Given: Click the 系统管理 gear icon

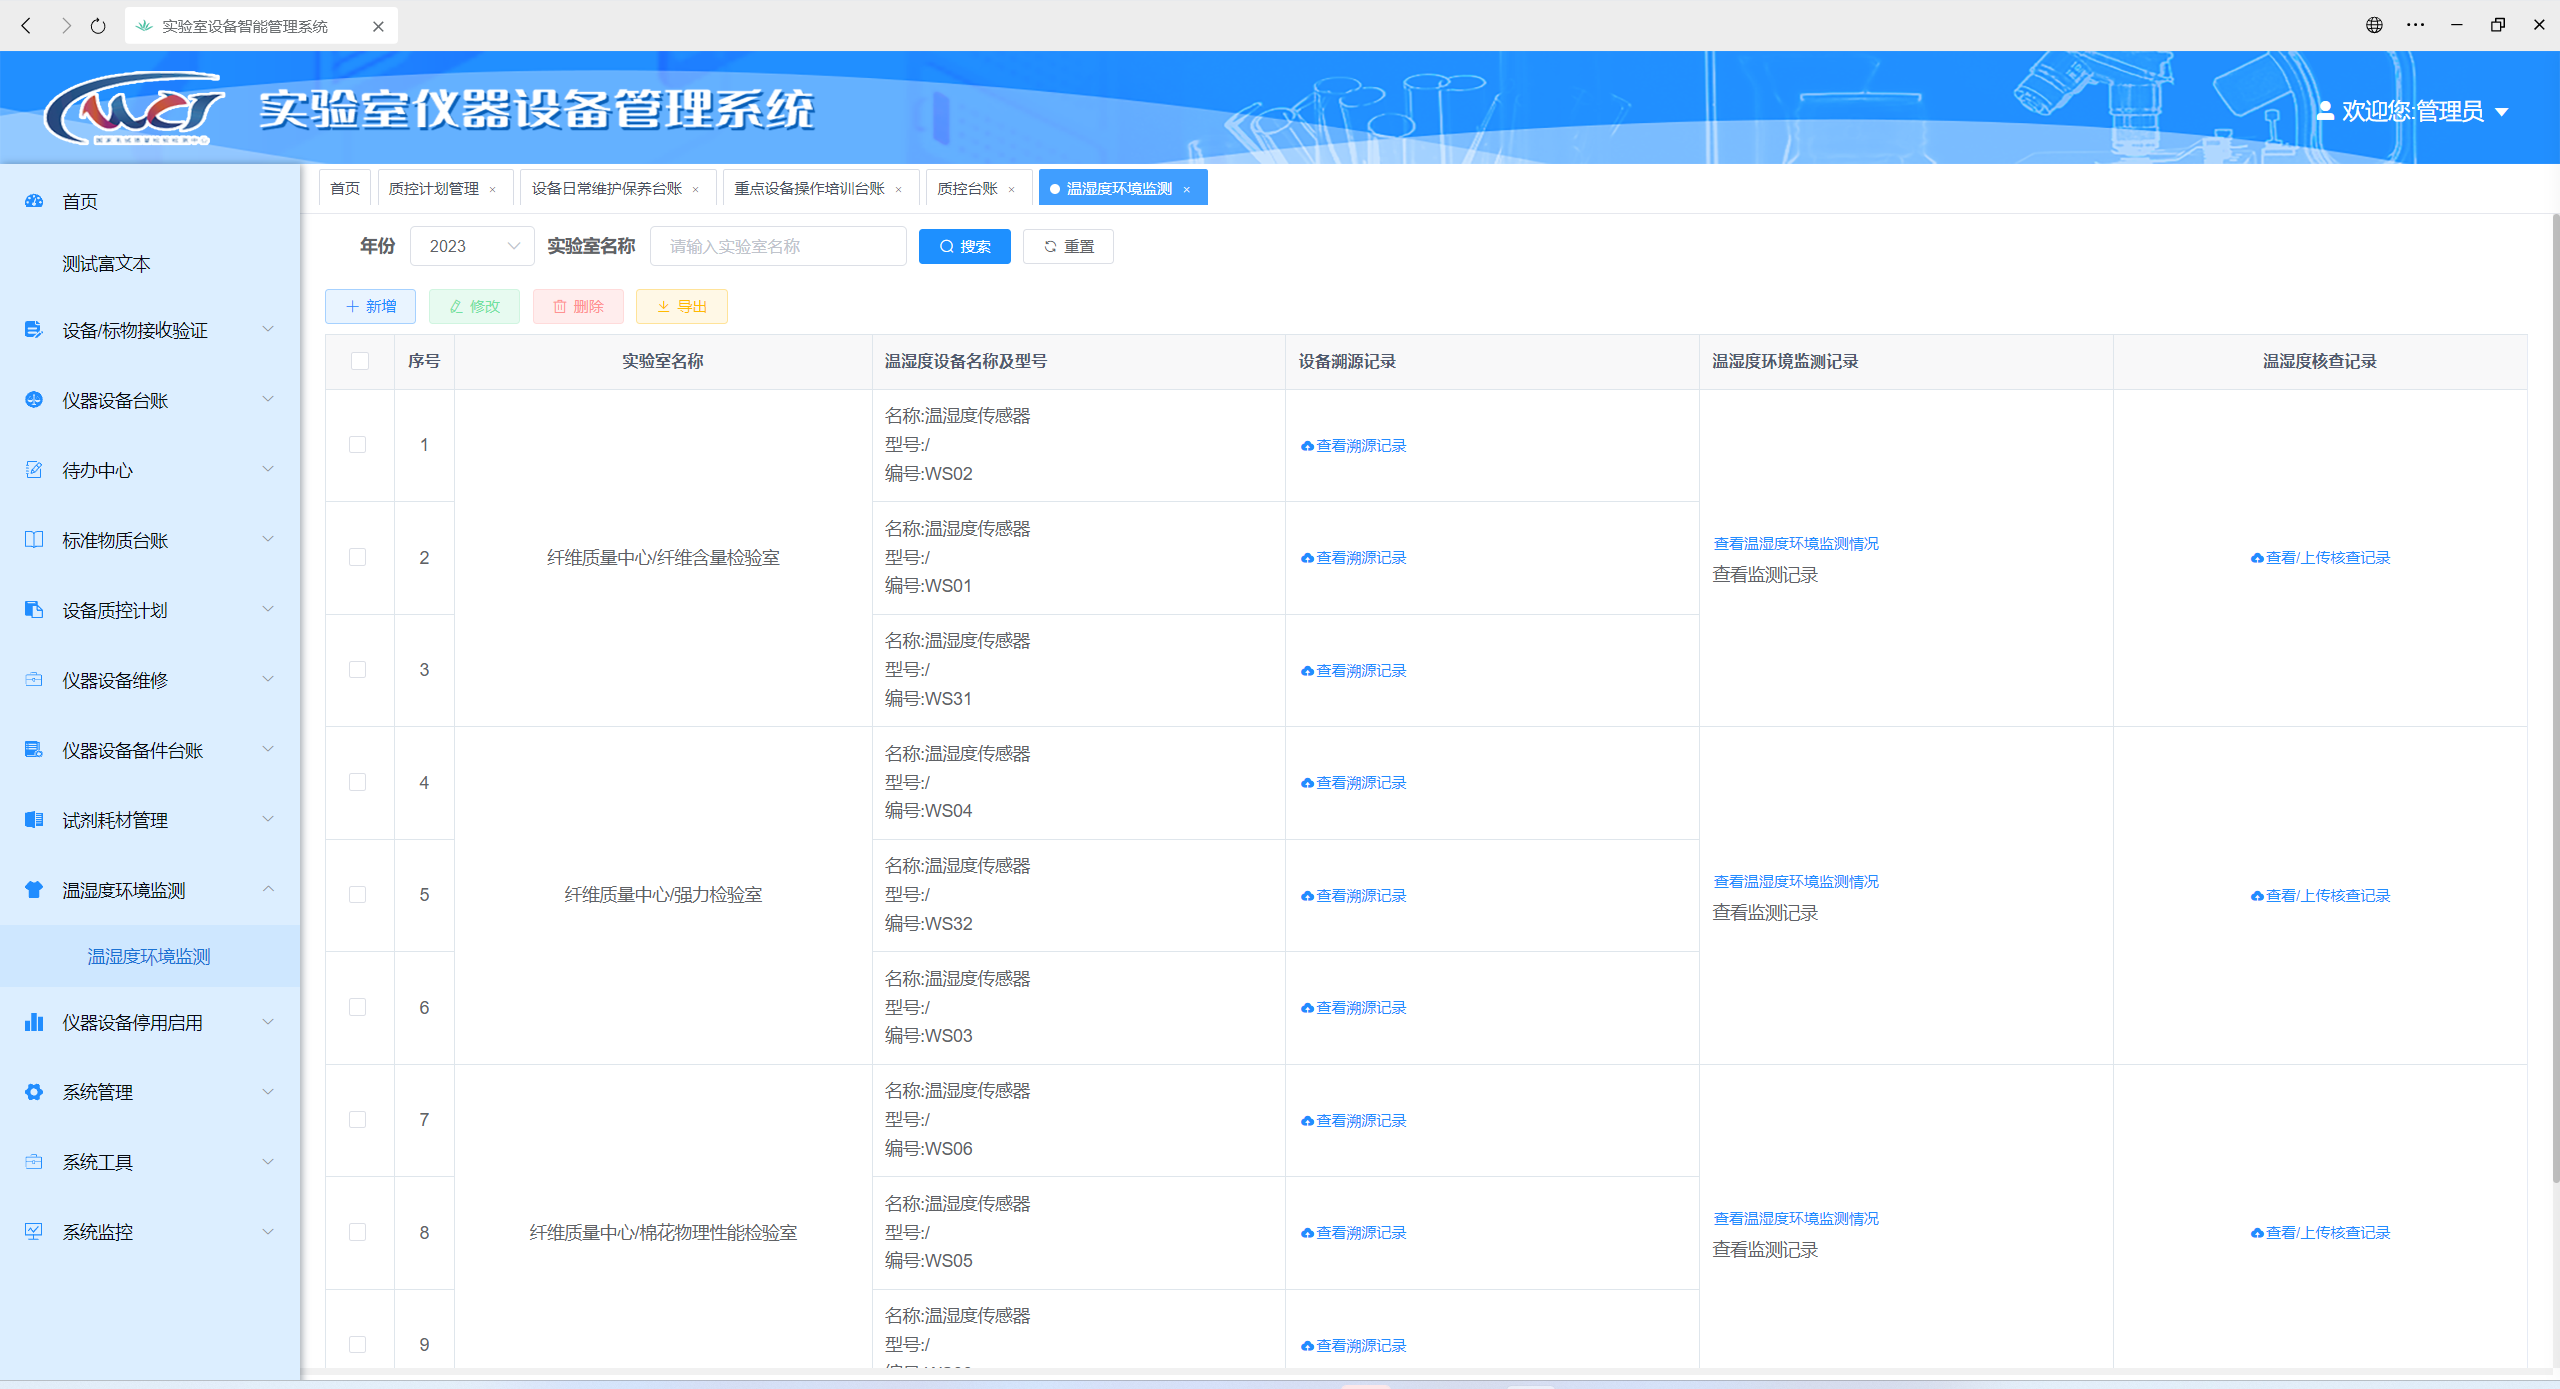Looking at the screenshot, I should pos(34,1092).
